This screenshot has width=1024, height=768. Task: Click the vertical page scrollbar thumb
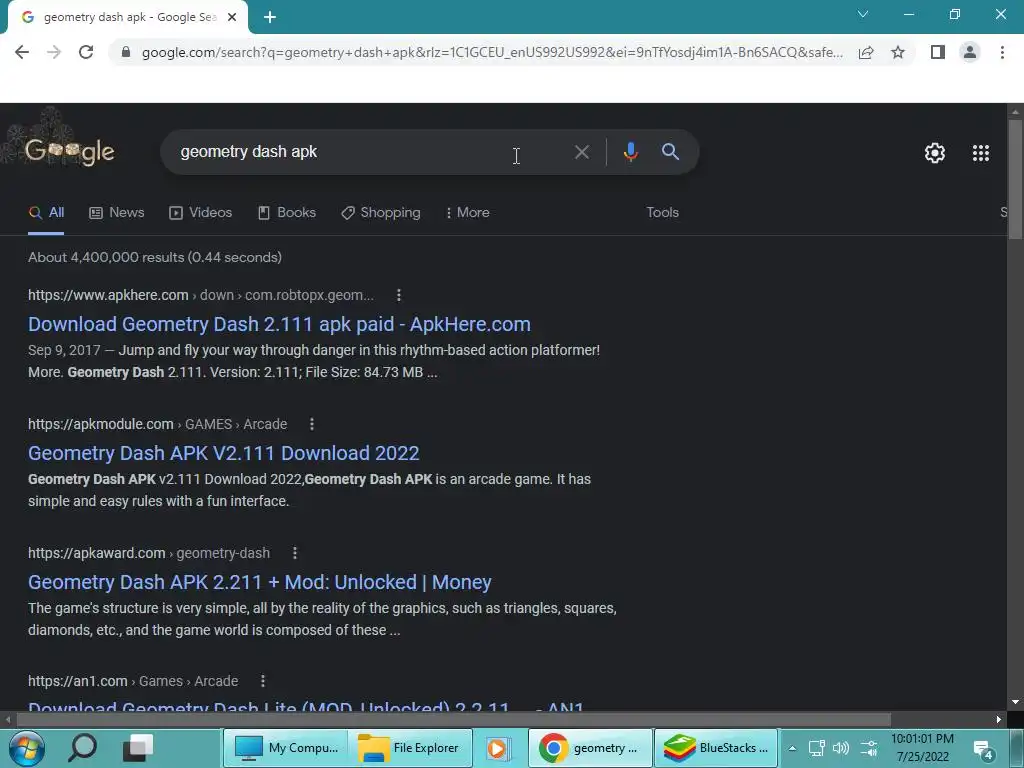pos(1015,180)
